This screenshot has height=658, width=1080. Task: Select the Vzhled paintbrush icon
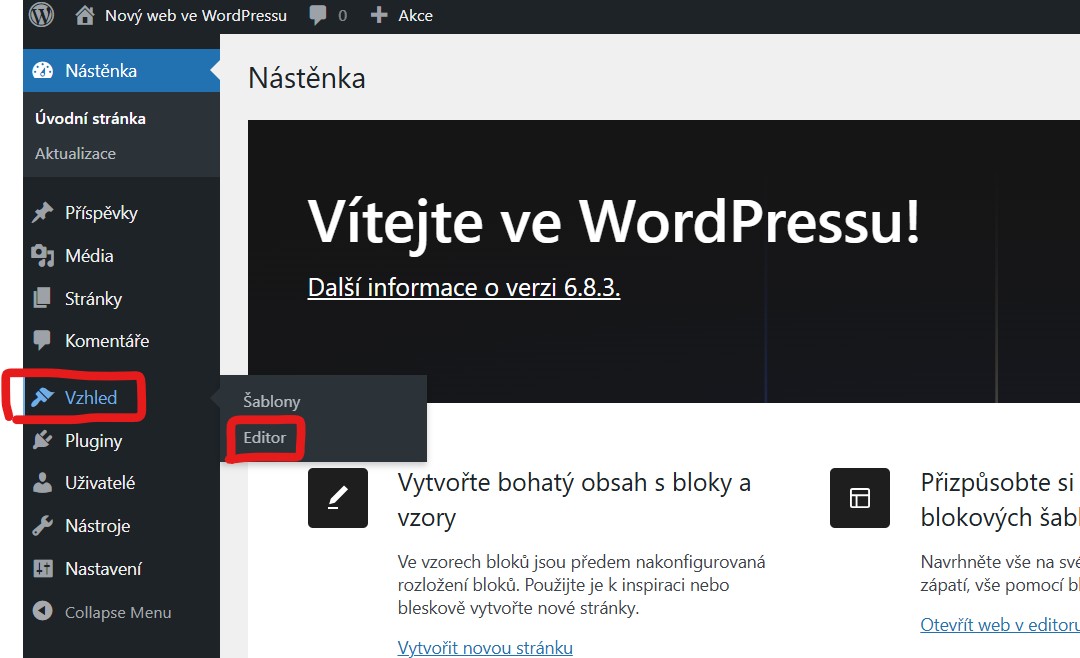(43, 397)
